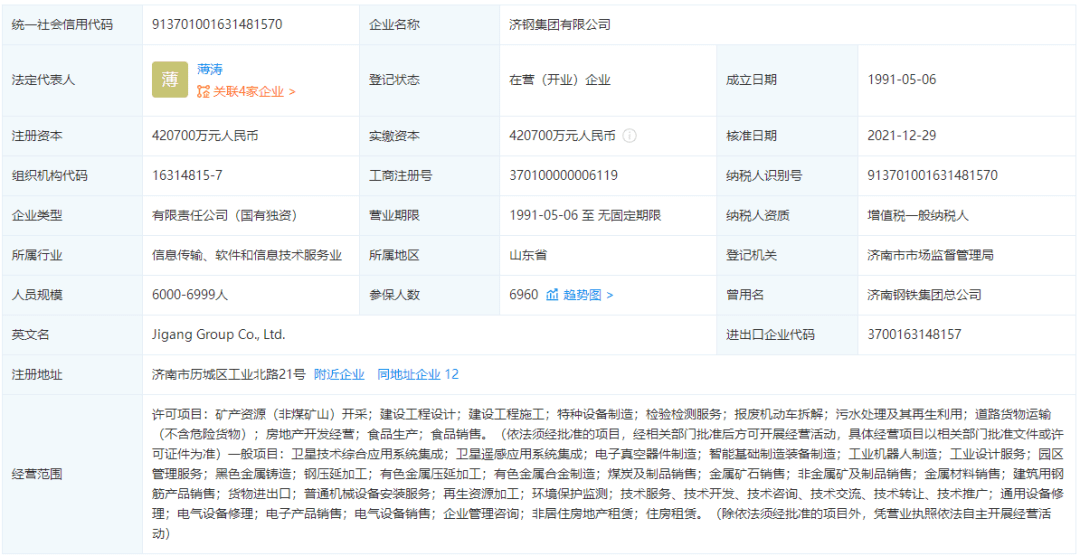The width and height of the screenshot is (1080, 556).
Task: Click English name Jigang Group Co., Ltd.
Action: pos(218,335)
